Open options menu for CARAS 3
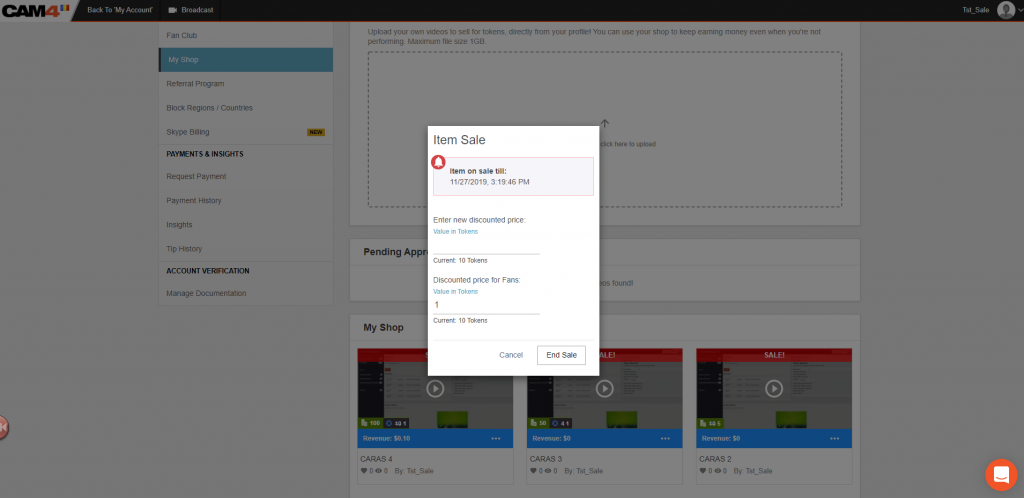The image size is (1024, 498). pyautogui.click(x=665, y=438)
